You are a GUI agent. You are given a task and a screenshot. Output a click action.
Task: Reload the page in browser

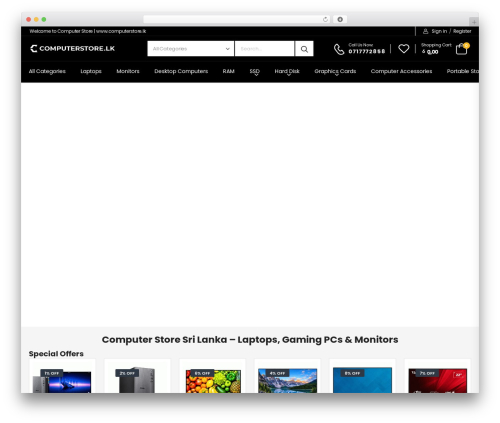click(x=325, y=19)
